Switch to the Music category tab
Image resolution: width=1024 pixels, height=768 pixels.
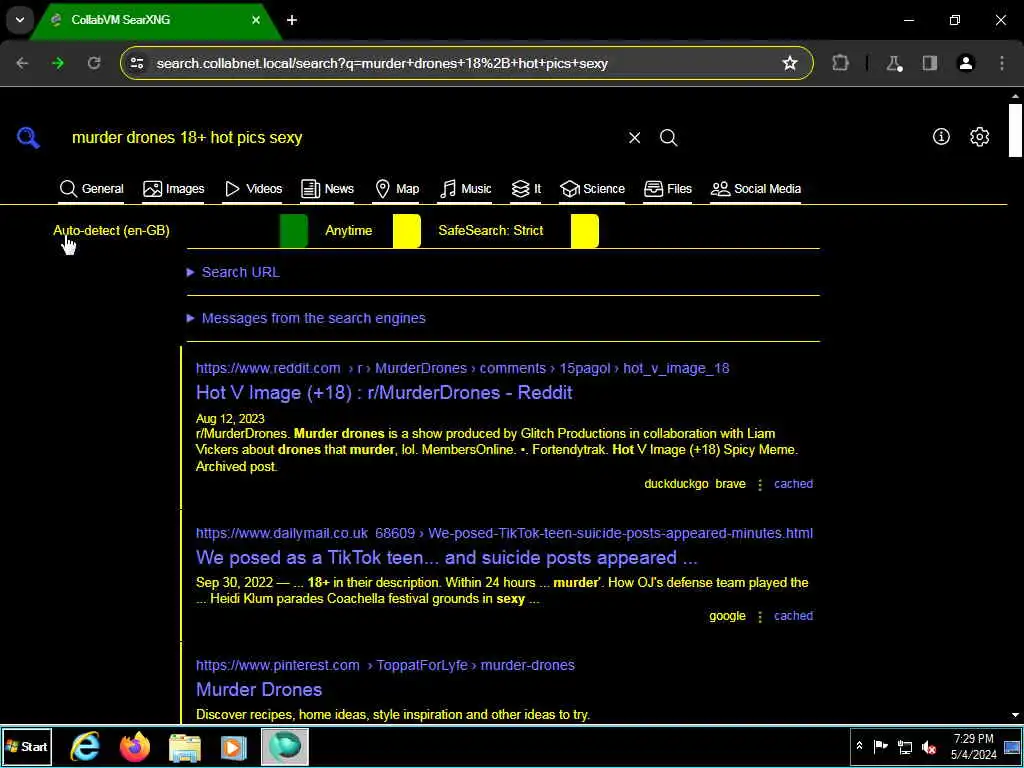466,189
